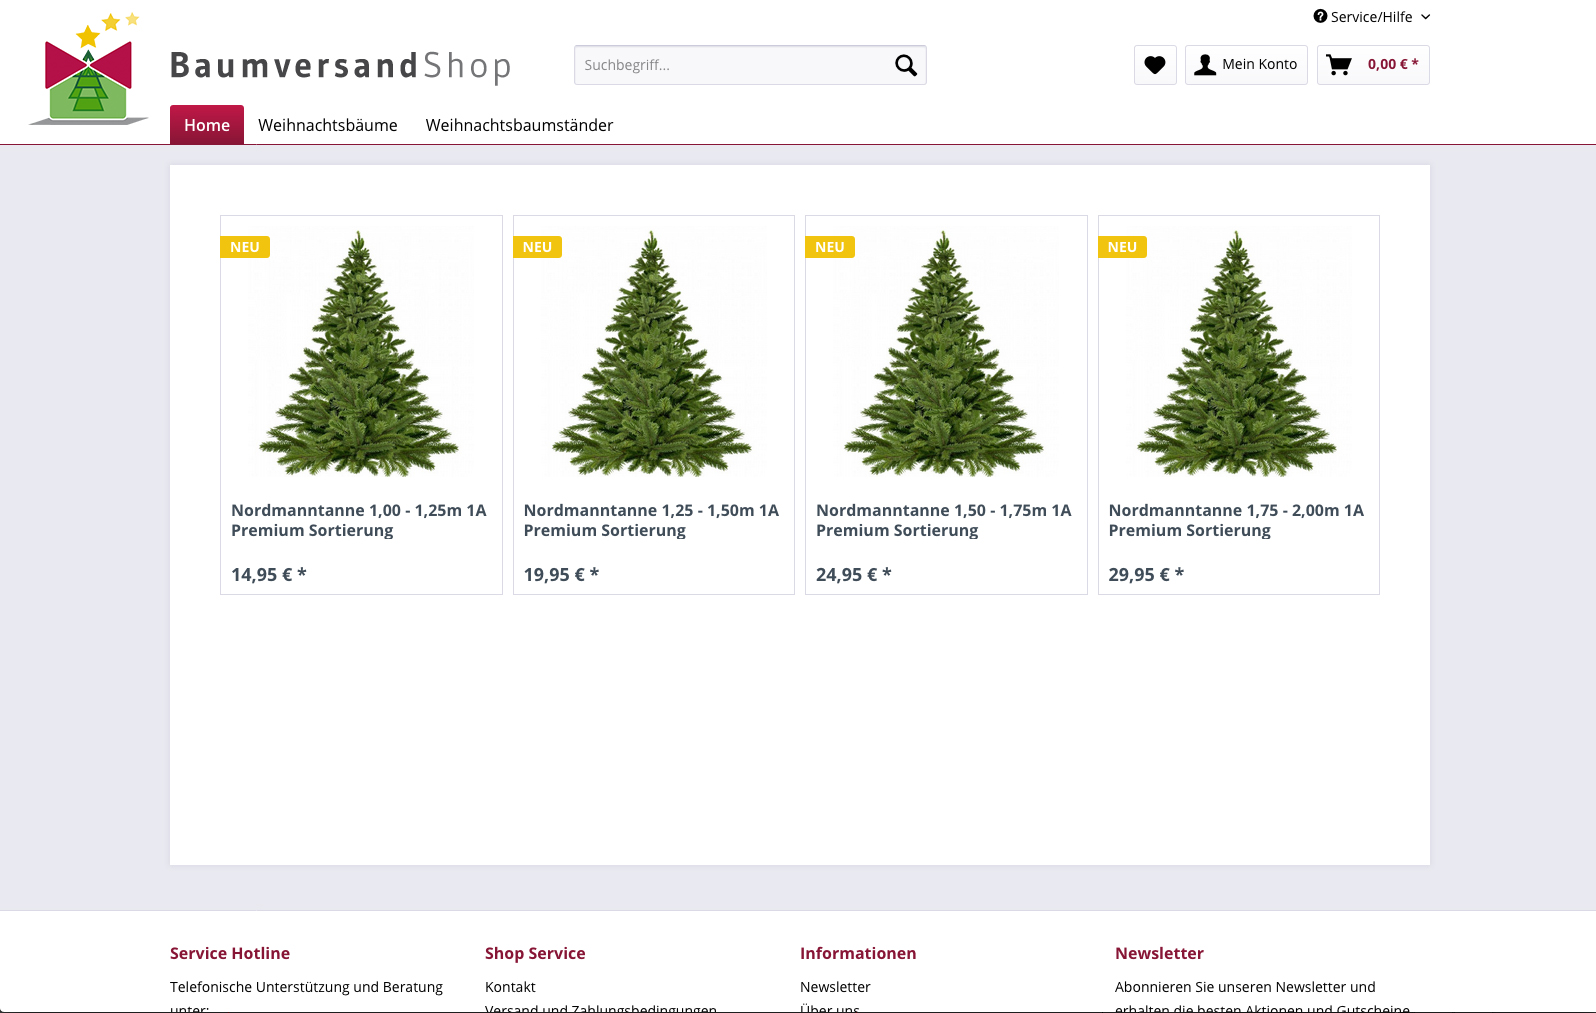Click Nordmanntanne 1,50 - 1,75m product title
Viewport: 1596px width, 1013px height.
tap(944, 520)
